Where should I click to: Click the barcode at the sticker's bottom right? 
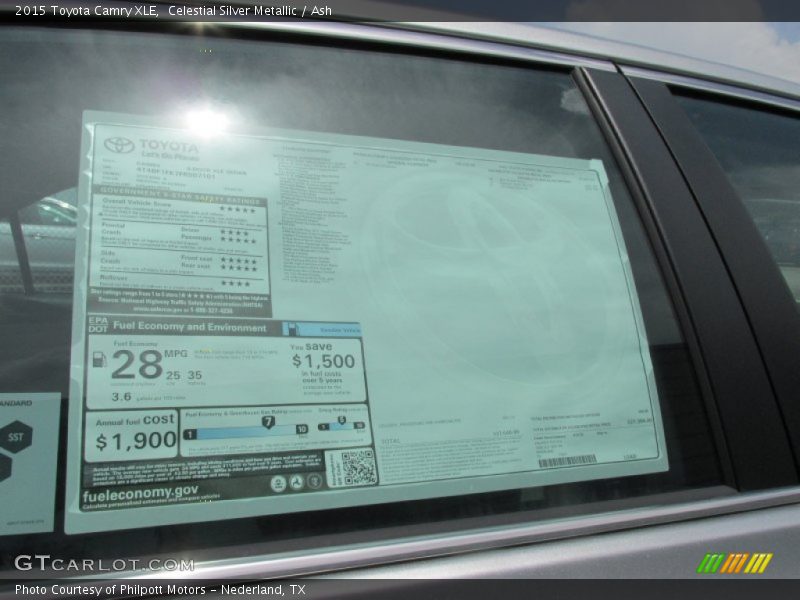[x=568, y=462]
